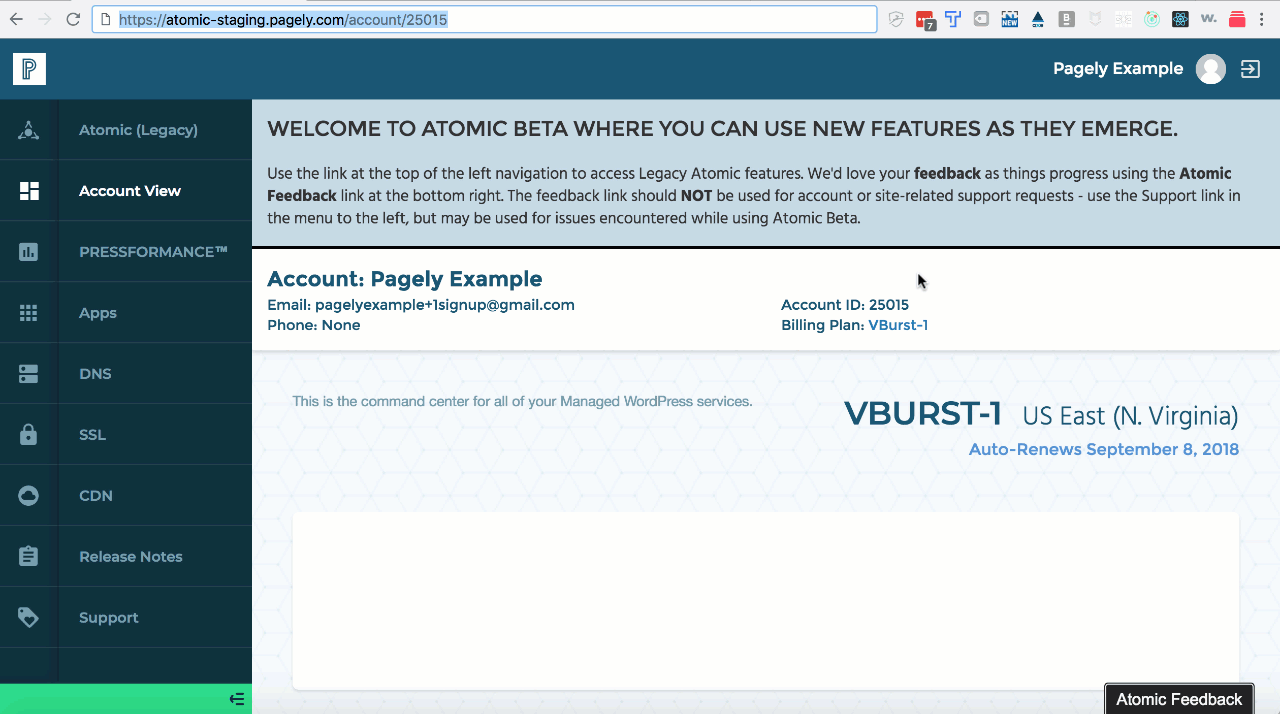Click Auto-Renews September 8, 2018 link
The width and height of the screenshot is (1280, 714).
tap(1104, 450)
